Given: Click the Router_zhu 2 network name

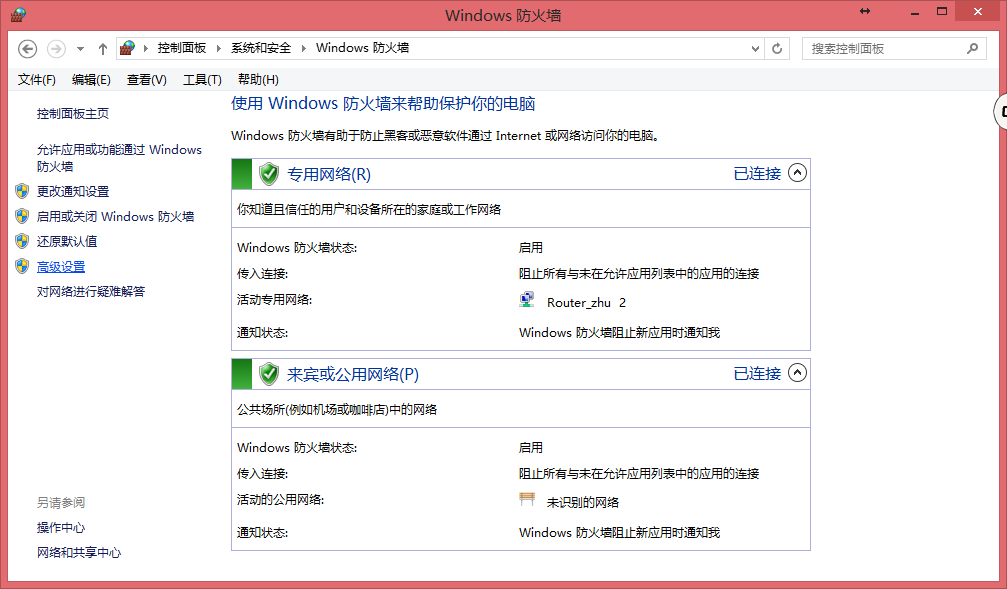Looking at the screenshot, I should coord(586,303).
